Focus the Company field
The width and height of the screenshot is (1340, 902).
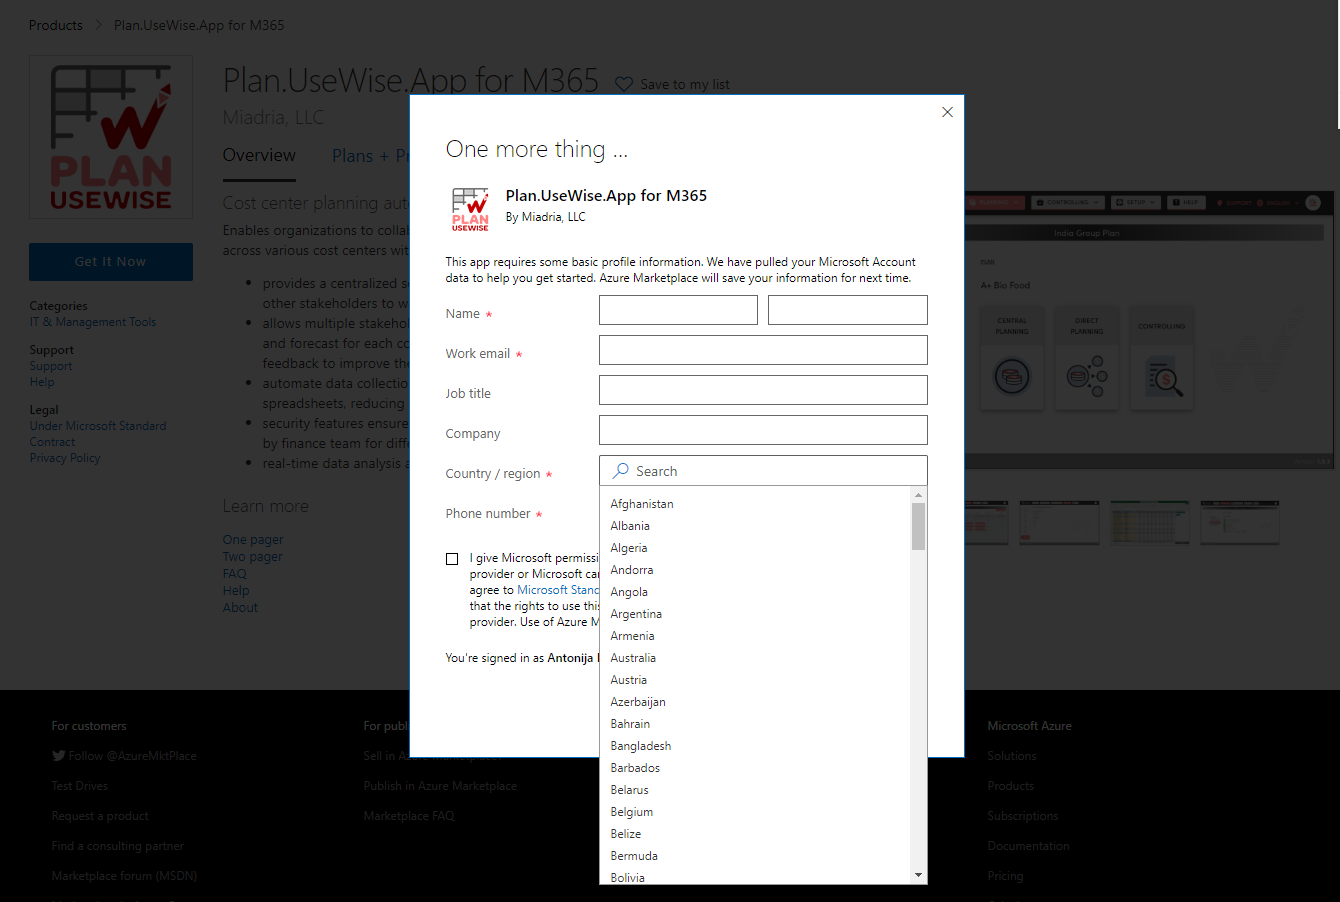point(763,430)
